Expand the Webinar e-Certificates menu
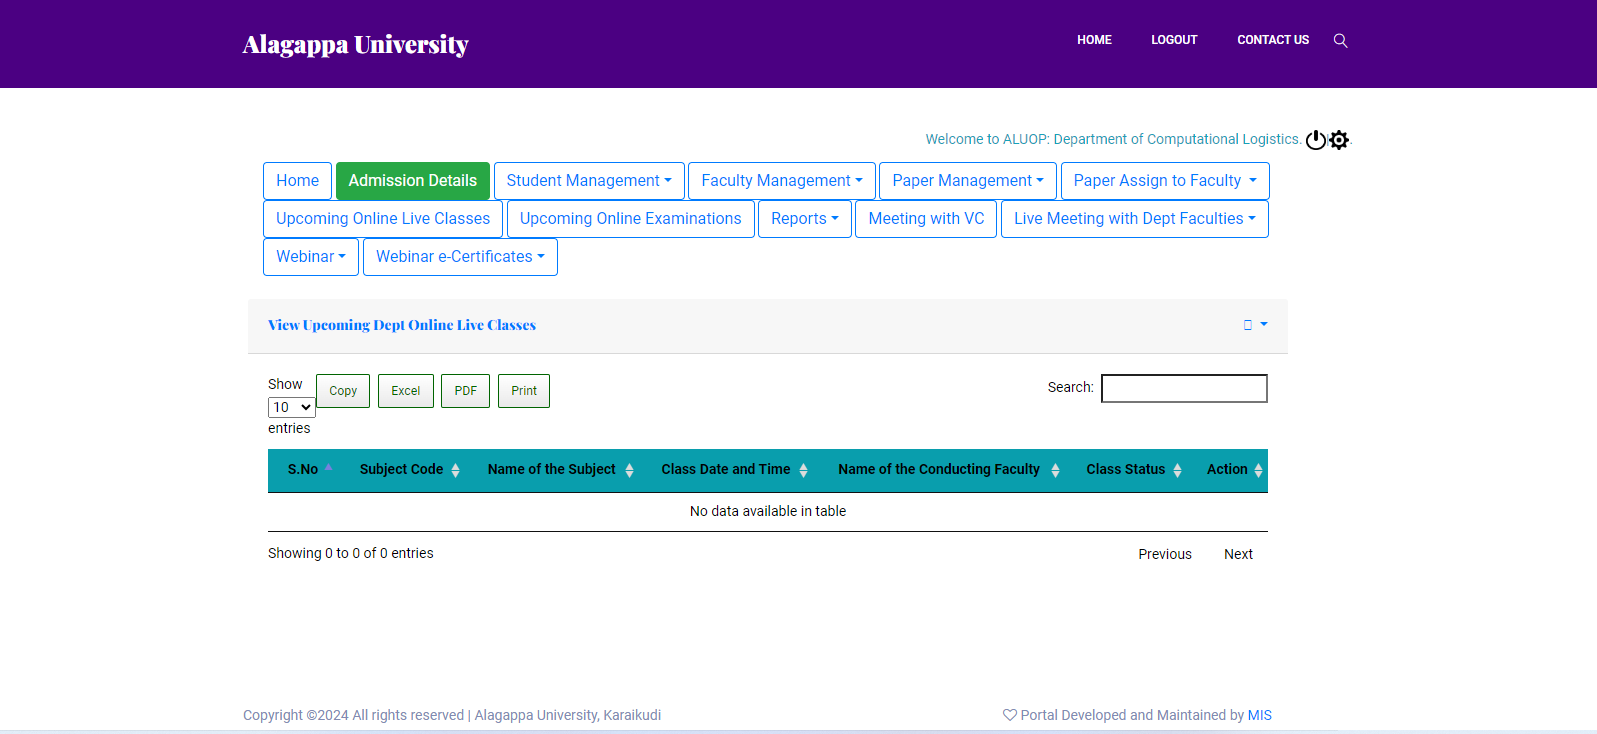 (460, 257)
